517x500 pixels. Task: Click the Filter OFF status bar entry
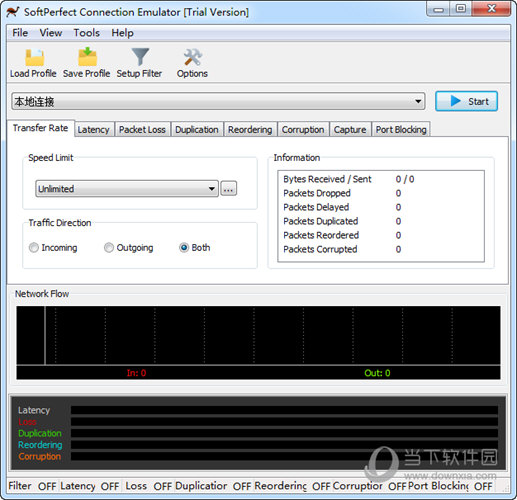pyautogui.click(x=32, y=486)
